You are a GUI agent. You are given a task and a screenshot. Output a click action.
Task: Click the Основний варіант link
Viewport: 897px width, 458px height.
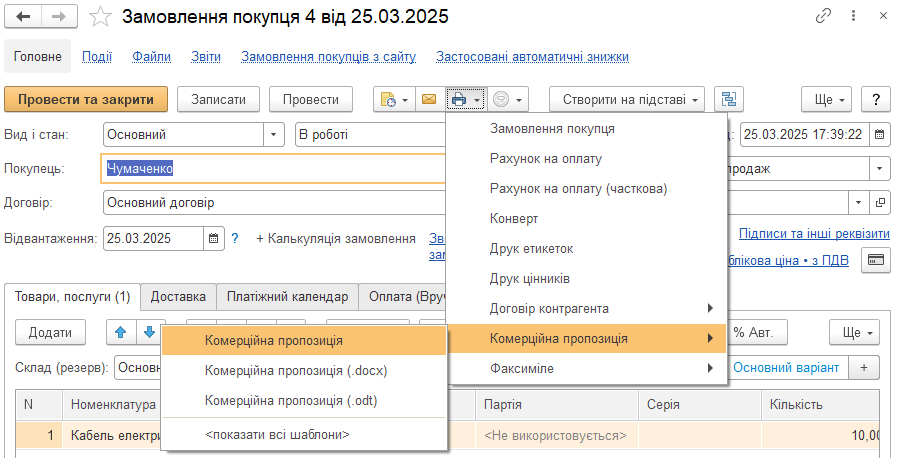coord(786,368)
